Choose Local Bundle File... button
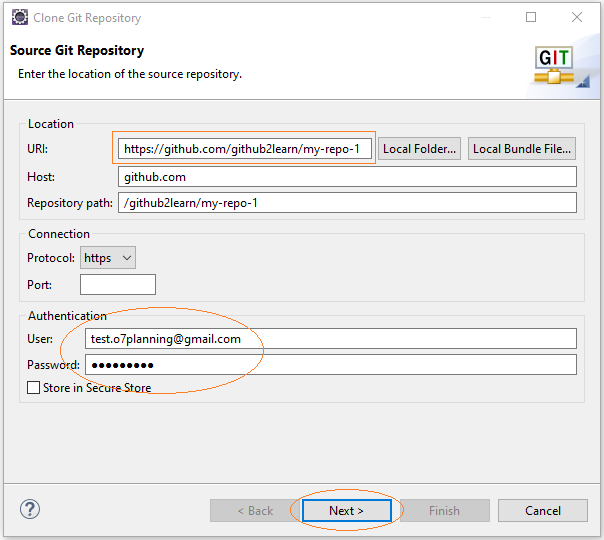The image size is (604, 540). pyautogui.click(x=522, y=149)
